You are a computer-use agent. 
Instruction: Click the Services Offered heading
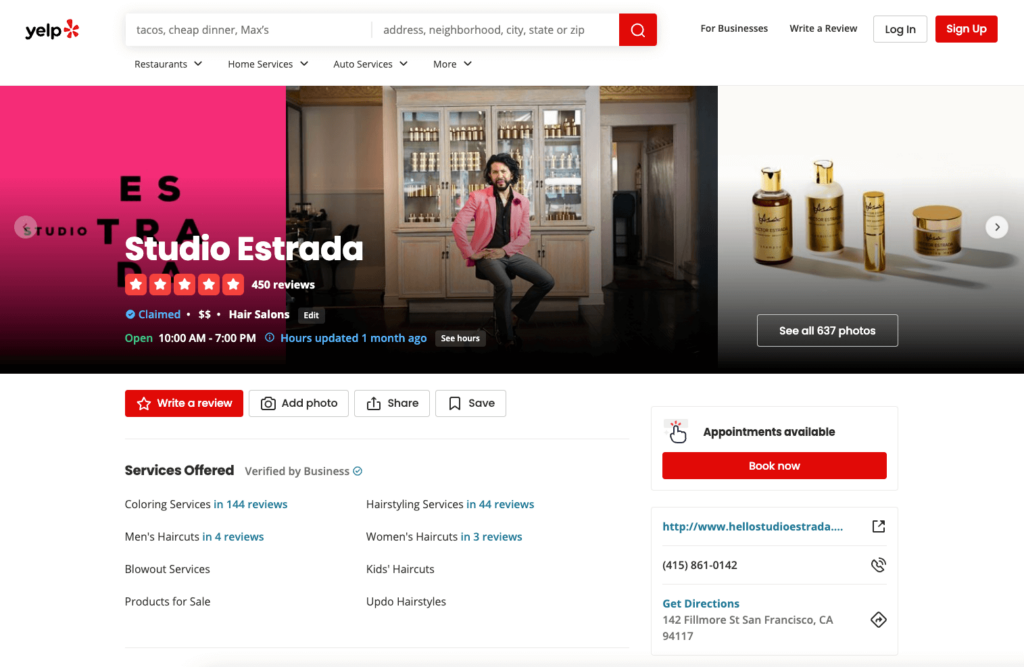click(179, 470)
